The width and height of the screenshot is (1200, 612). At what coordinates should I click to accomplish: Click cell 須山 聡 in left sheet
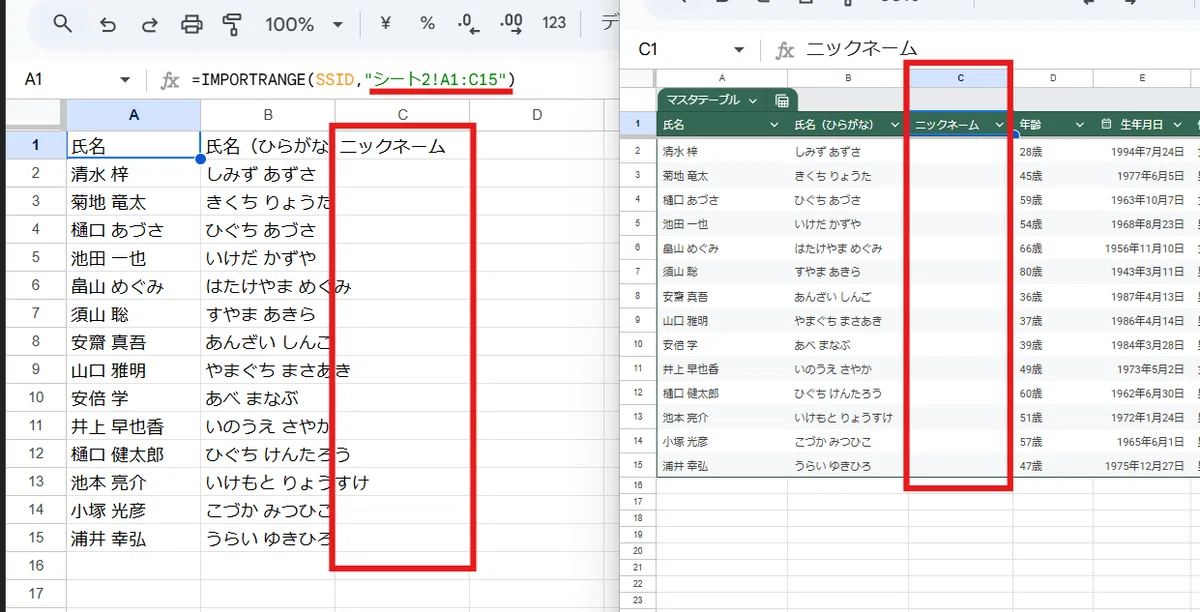[x=134, y=314]
